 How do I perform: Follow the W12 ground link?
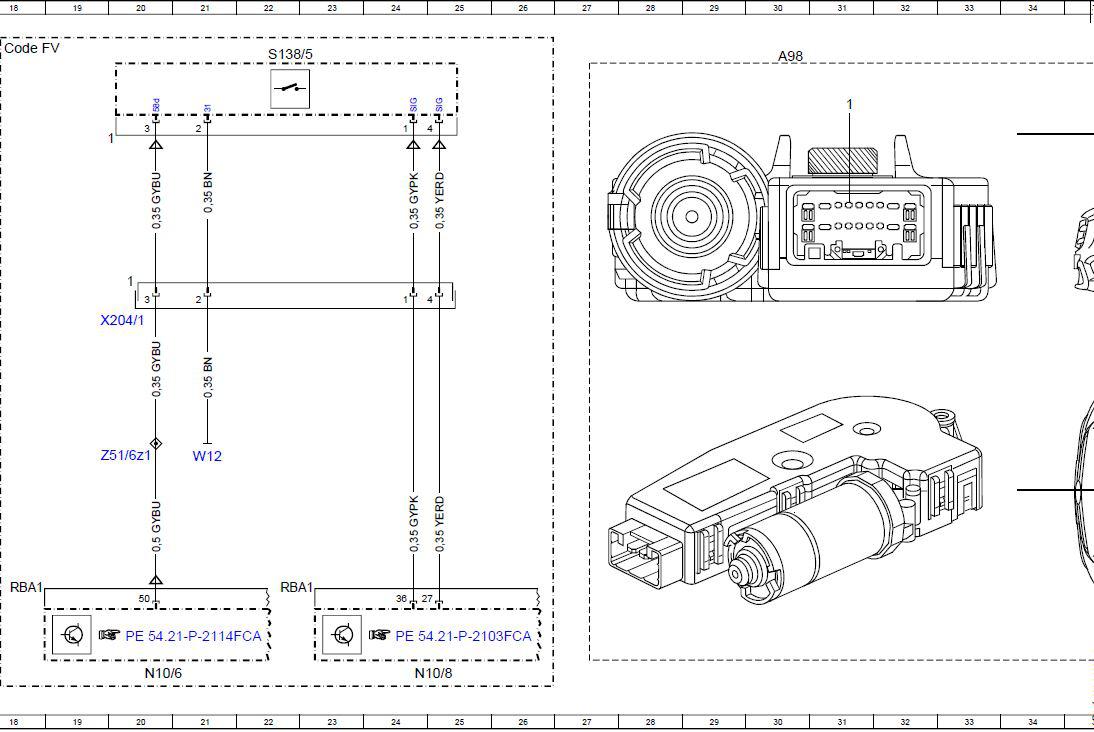tap(207, 456)
